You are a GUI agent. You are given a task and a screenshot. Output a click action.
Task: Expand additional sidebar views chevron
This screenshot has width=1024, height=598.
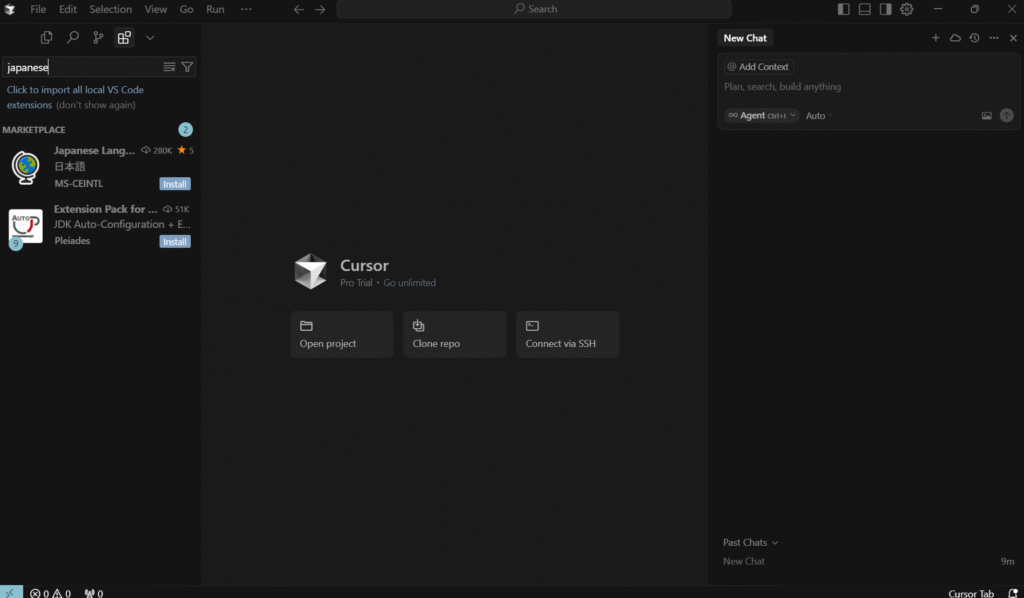coord(150,38)
